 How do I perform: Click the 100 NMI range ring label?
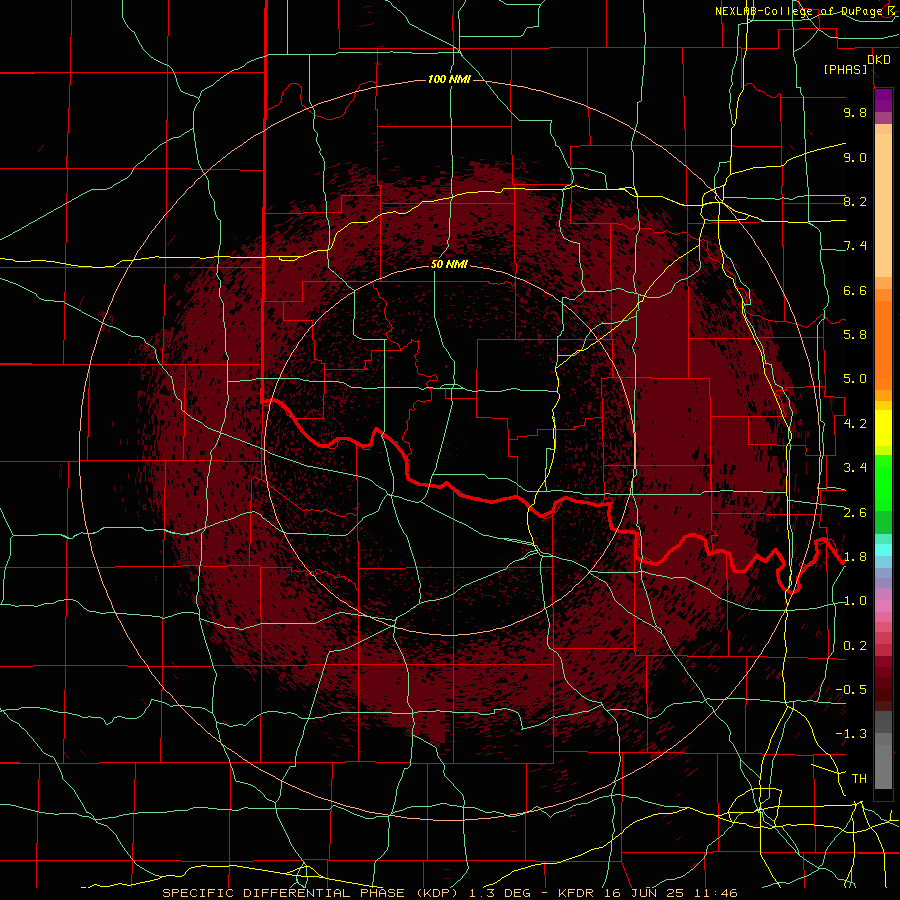pos(449,79)
